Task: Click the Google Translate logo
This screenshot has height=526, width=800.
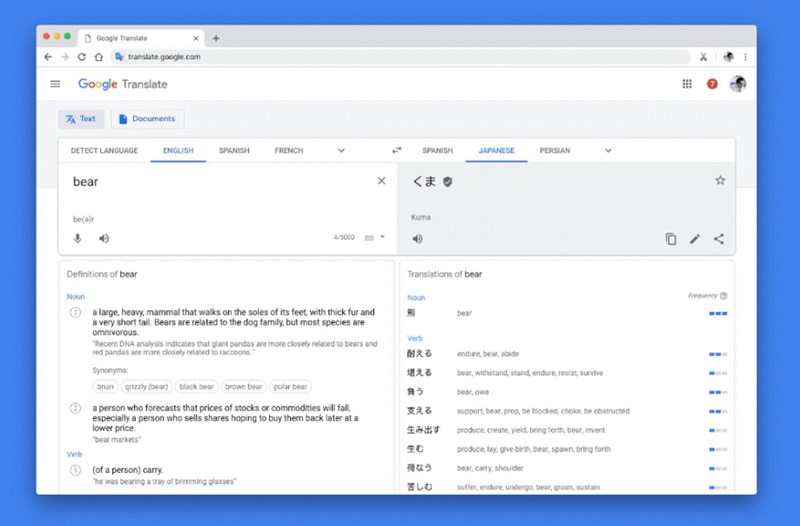Action: pos(122,84)
